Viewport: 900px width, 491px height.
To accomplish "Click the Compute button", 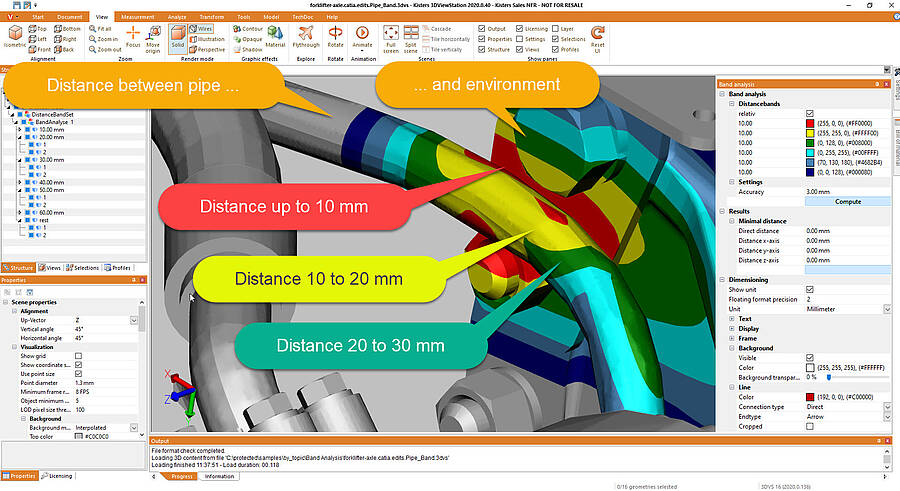I will click(848, 202).
